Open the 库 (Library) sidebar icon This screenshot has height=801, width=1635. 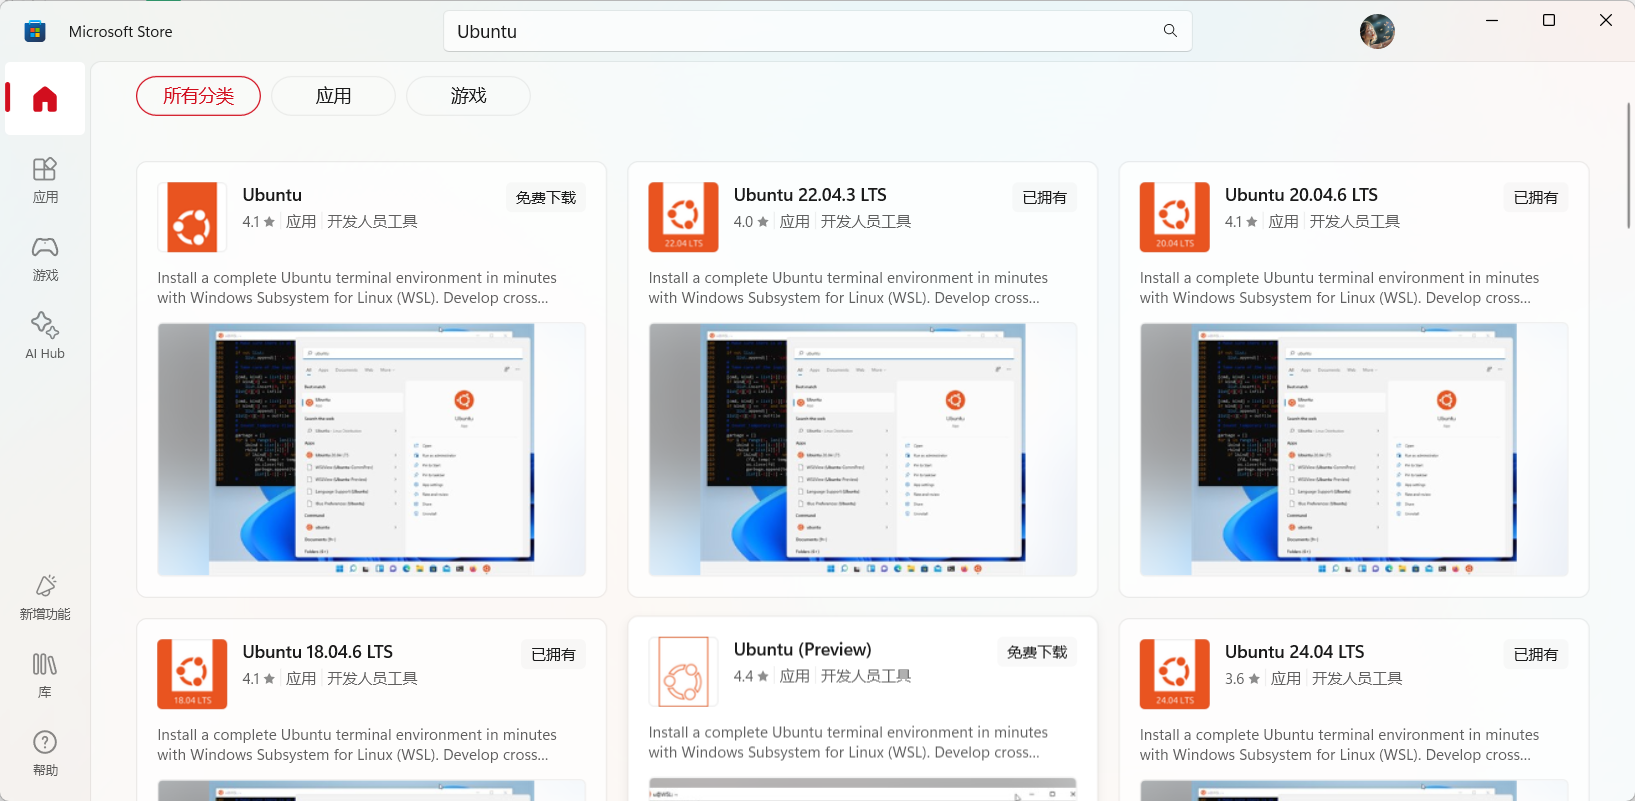point(45,675)
